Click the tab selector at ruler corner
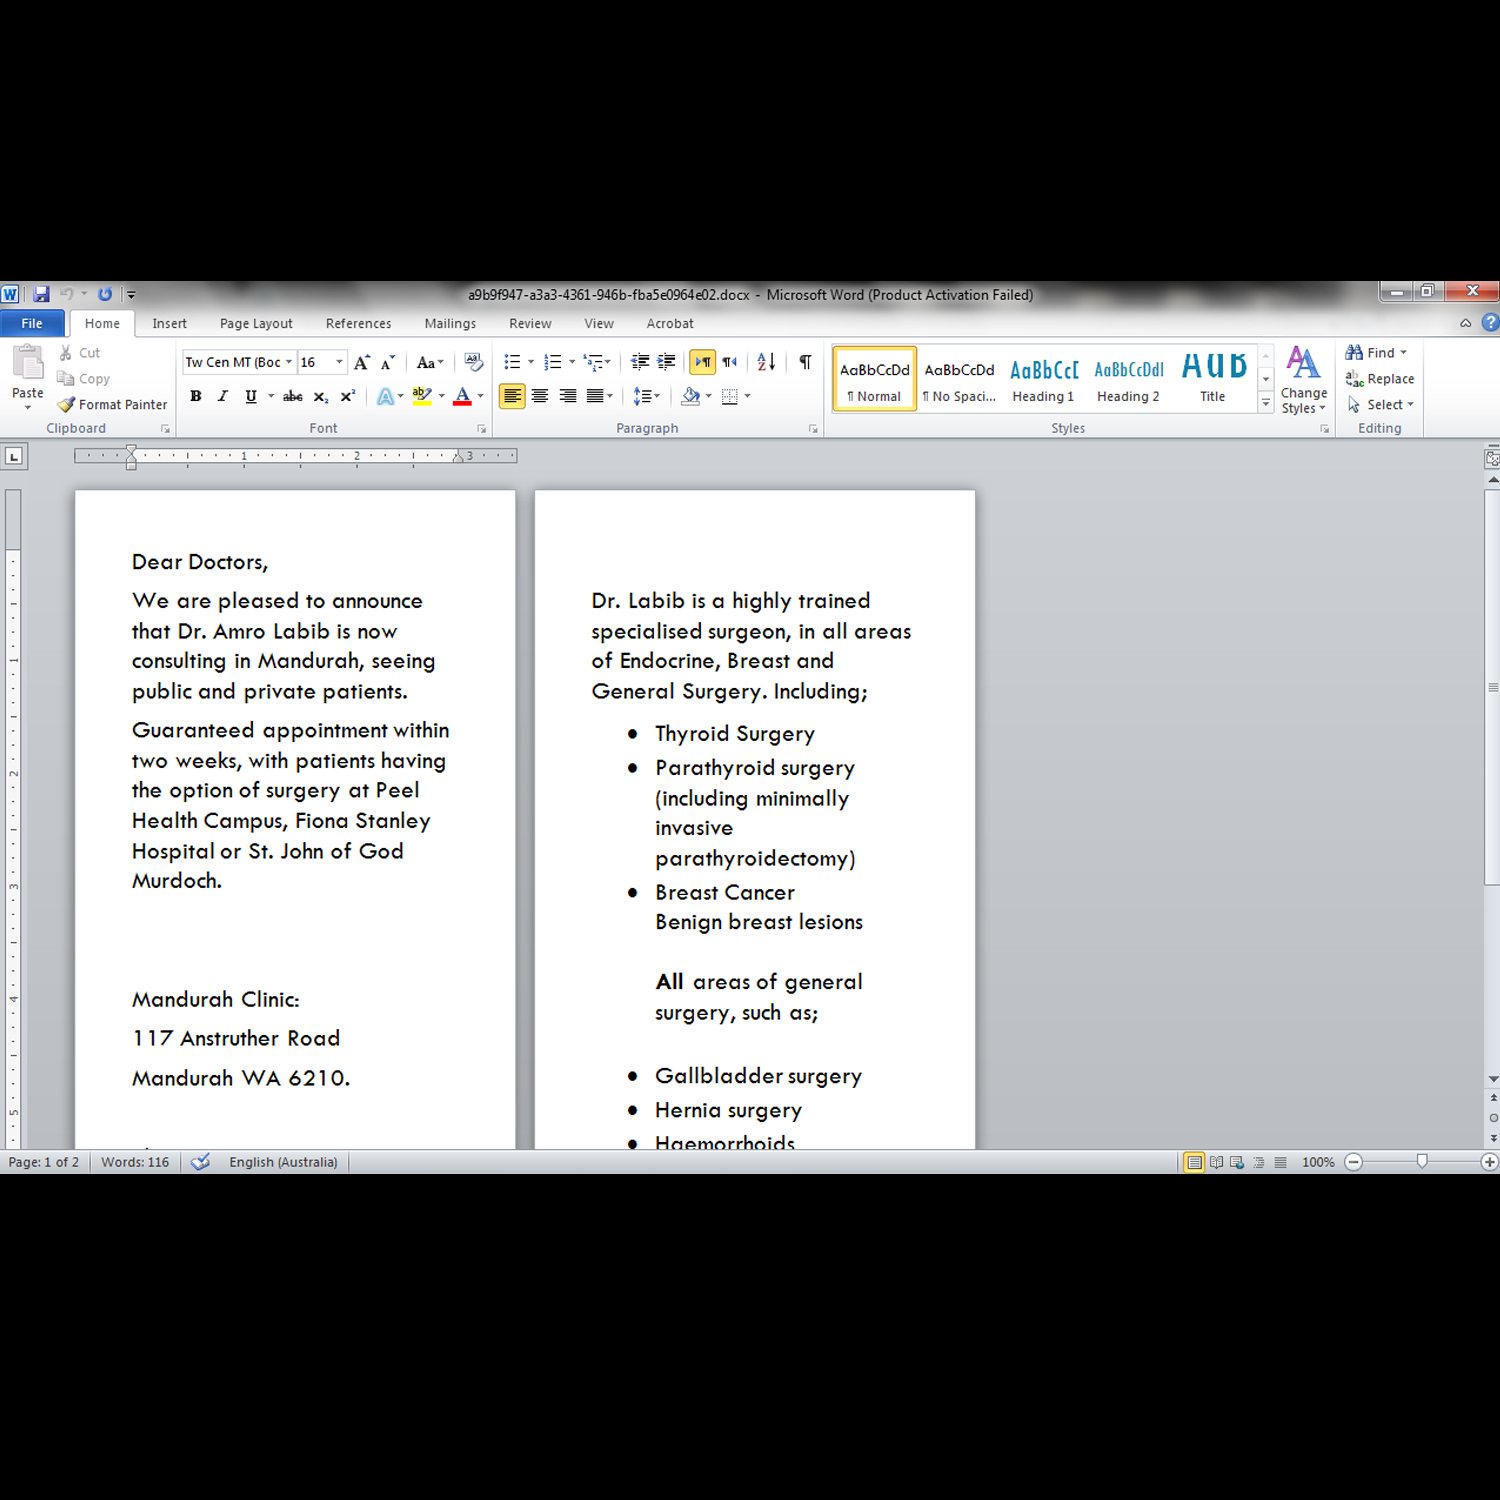This screenshot has height=1500, width=1500. [x=14, y=457]
